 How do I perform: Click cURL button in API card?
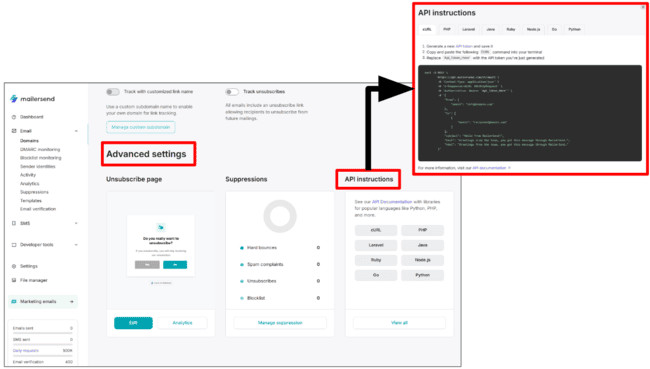(376, 230)
